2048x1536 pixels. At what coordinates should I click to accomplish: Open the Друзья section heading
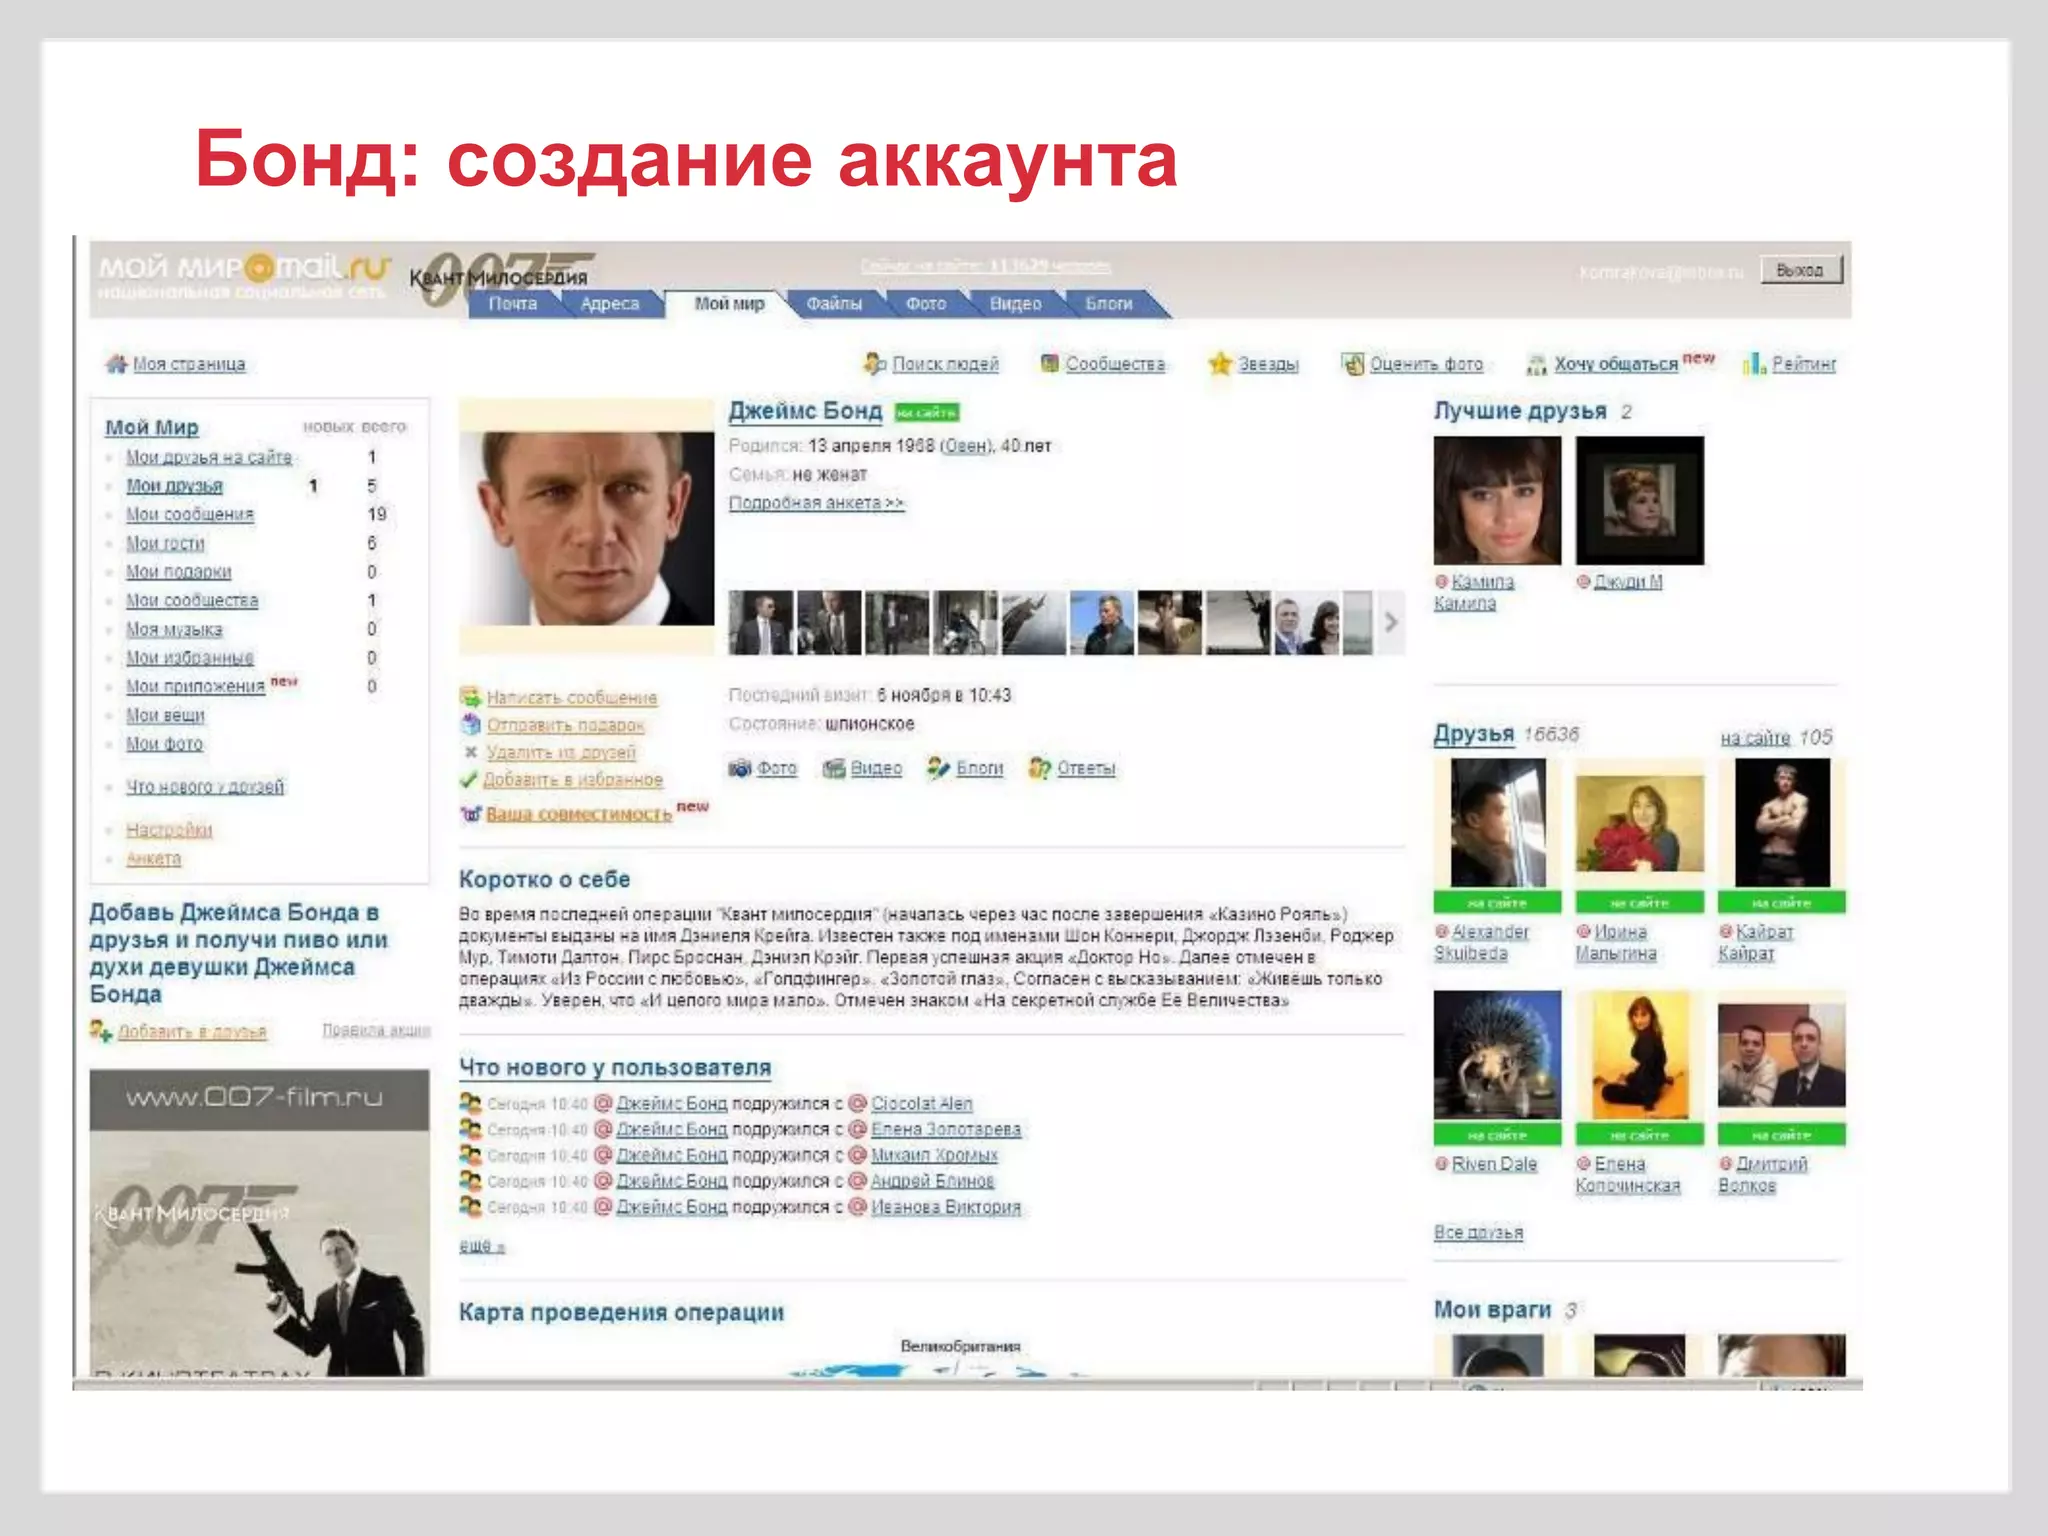coord(1474,734)
